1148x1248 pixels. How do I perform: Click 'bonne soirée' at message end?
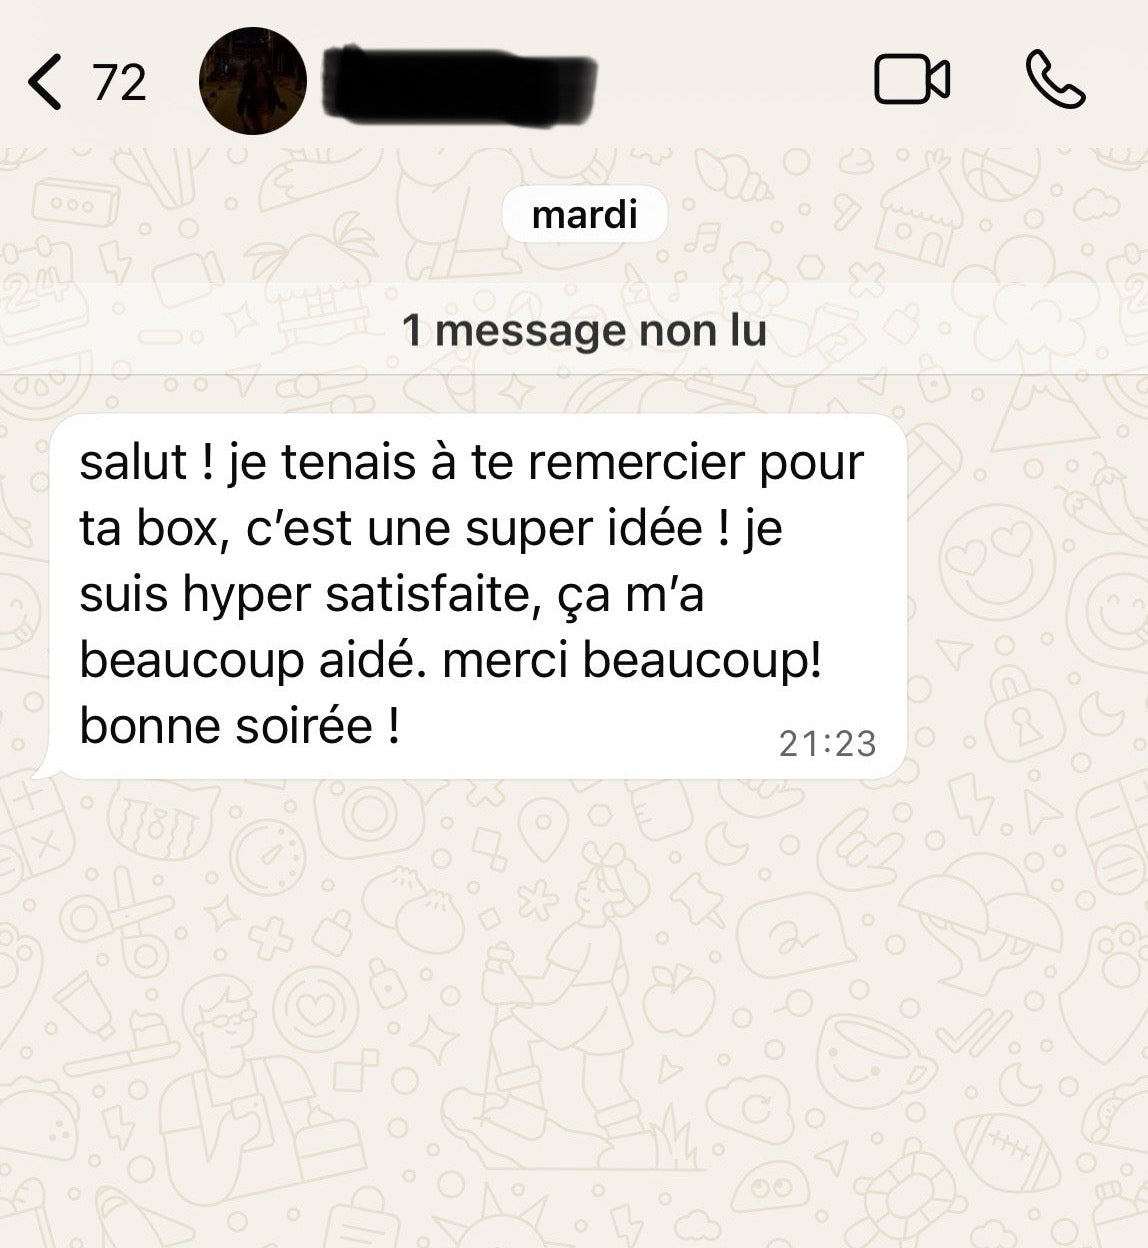(x=226, y=726)
